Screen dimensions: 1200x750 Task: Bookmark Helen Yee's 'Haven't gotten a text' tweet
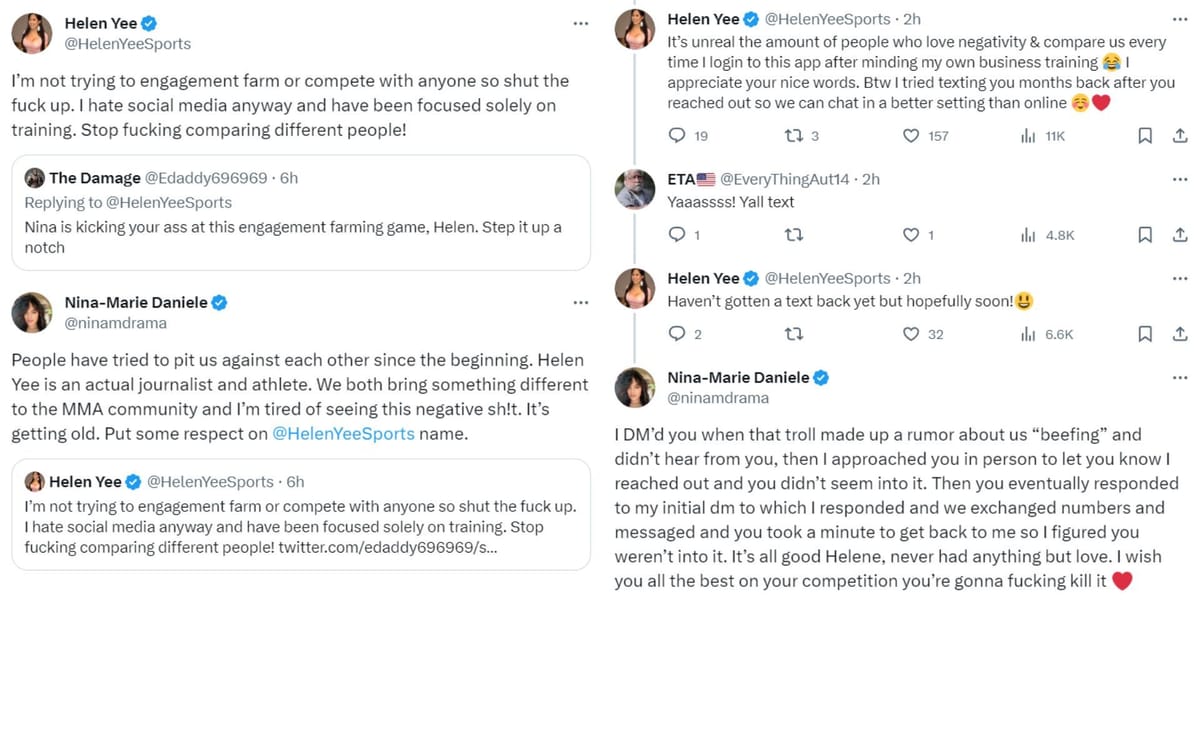(1144, 334)
